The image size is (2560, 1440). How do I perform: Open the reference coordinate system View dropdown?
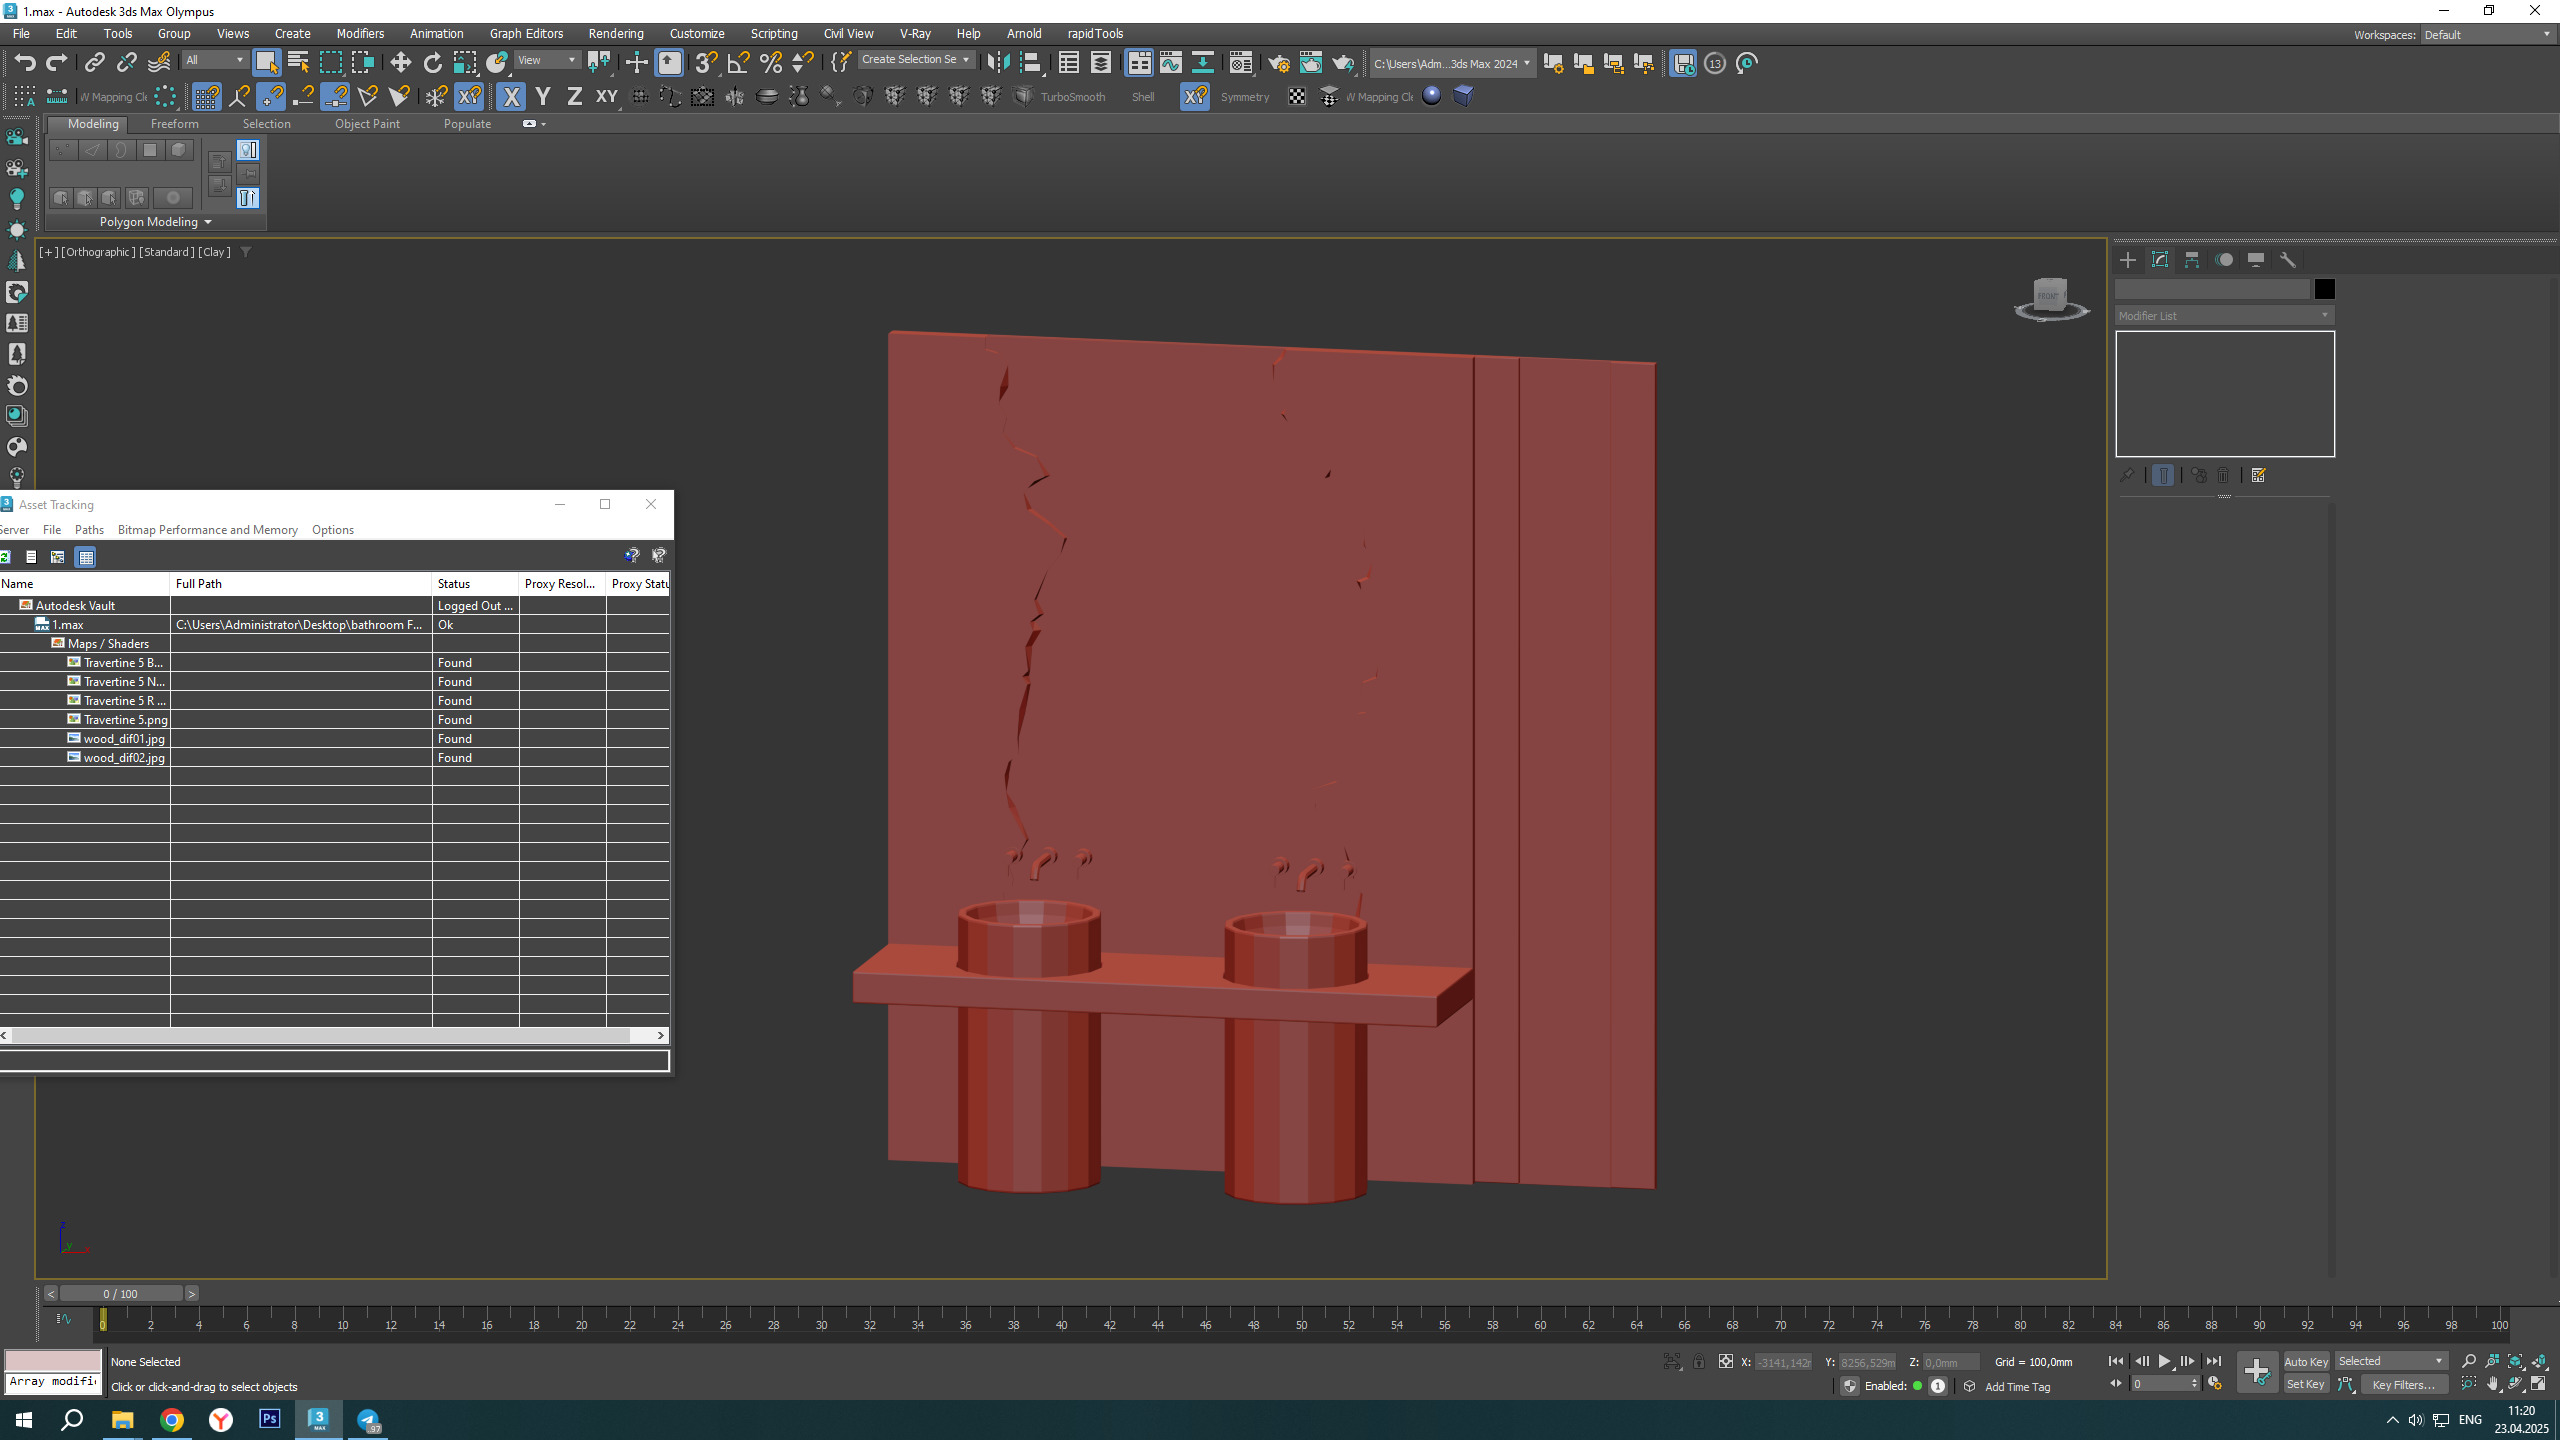tap(546, 60)
